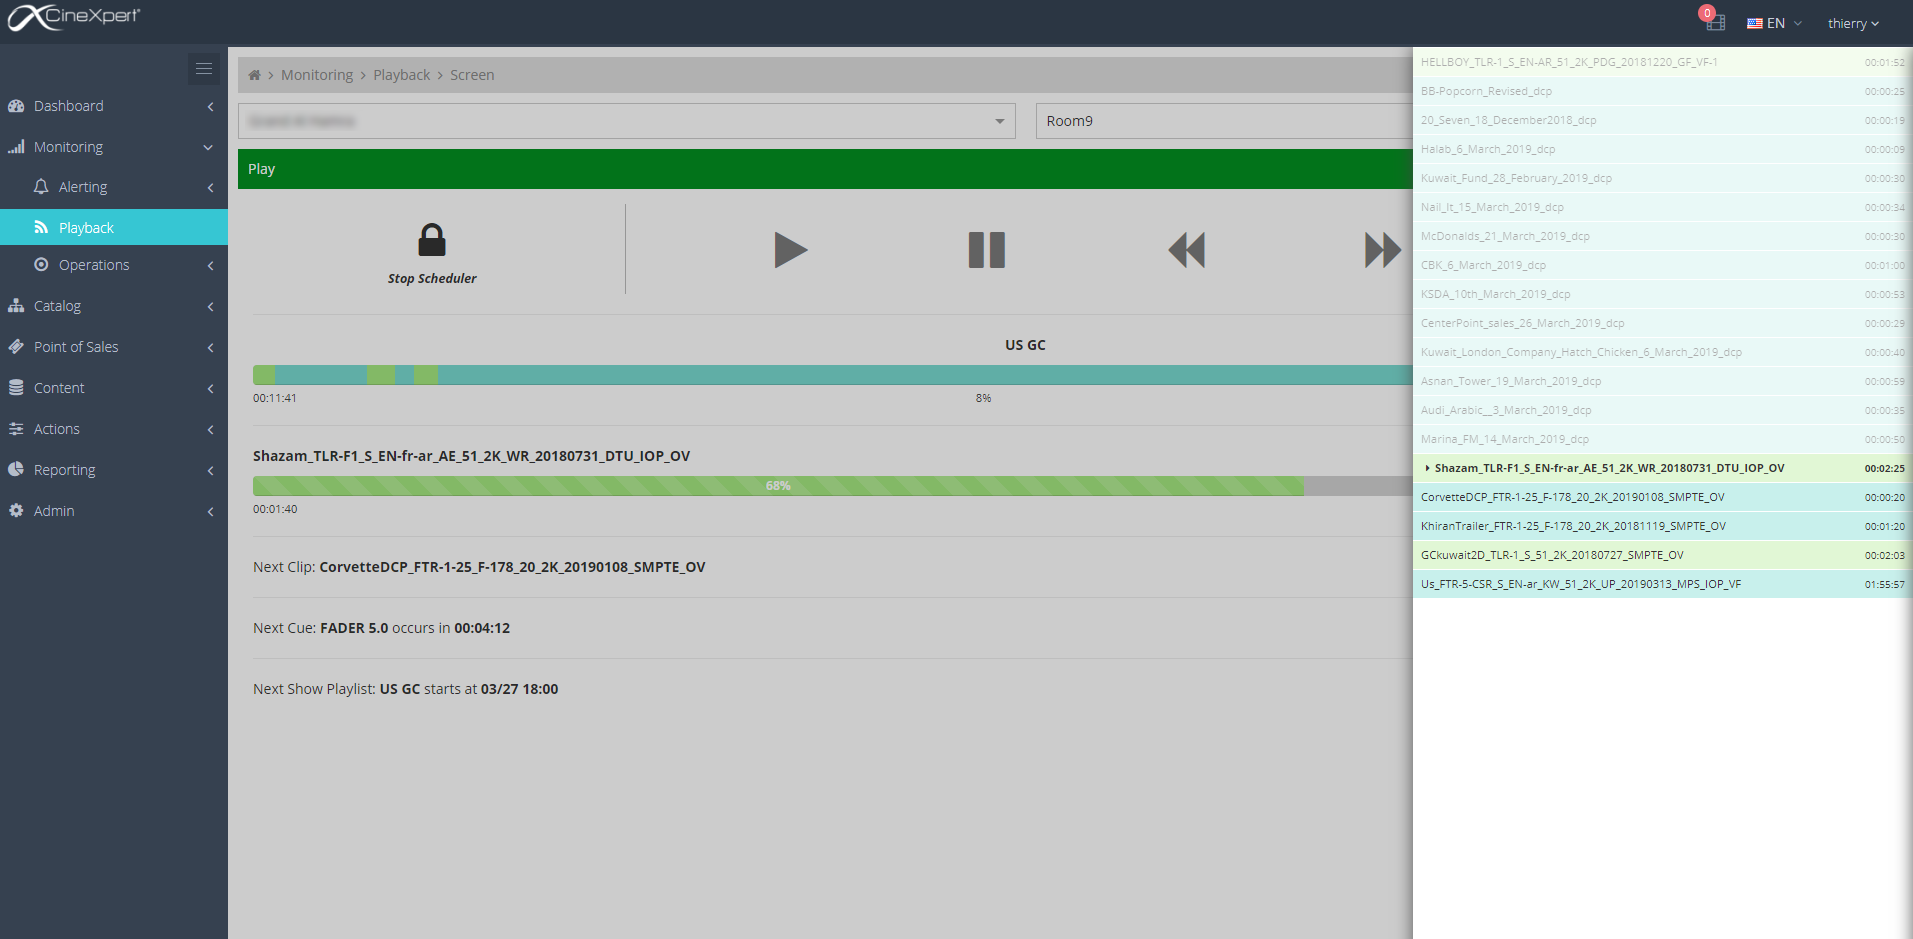Click the US flag language icon

1755,23
